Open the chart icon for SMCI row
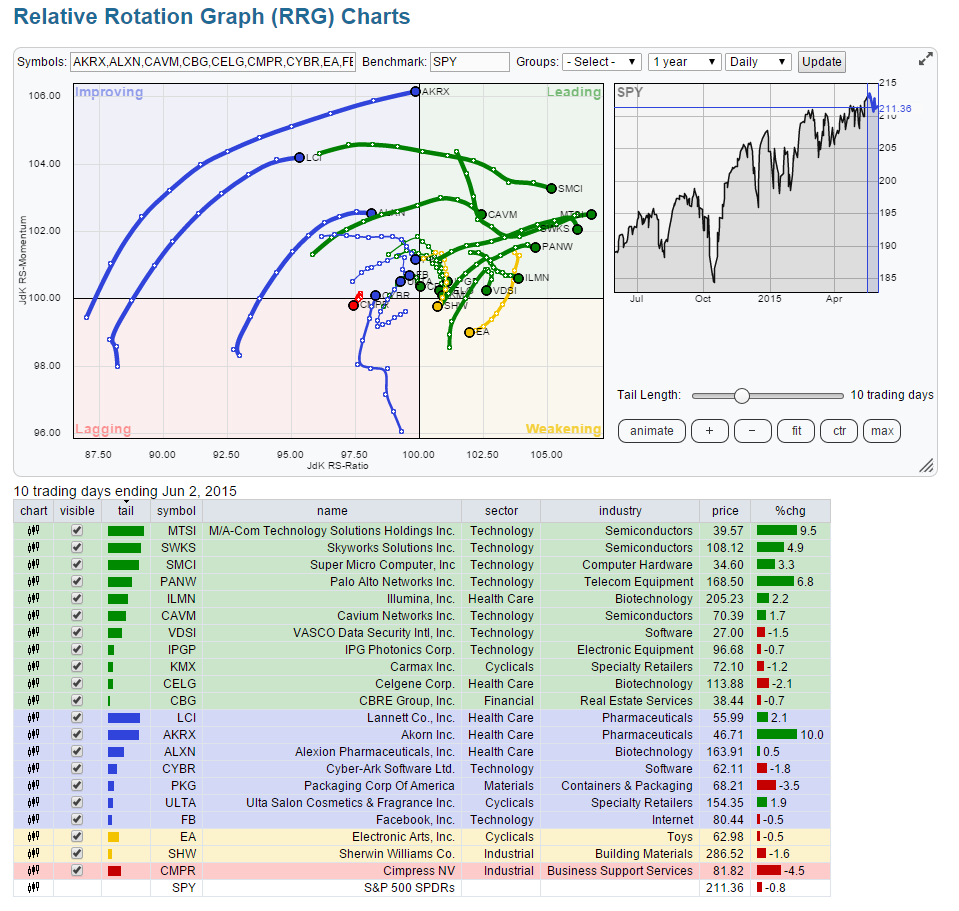The height and width of the screenshot is (911, 959). 34,564
